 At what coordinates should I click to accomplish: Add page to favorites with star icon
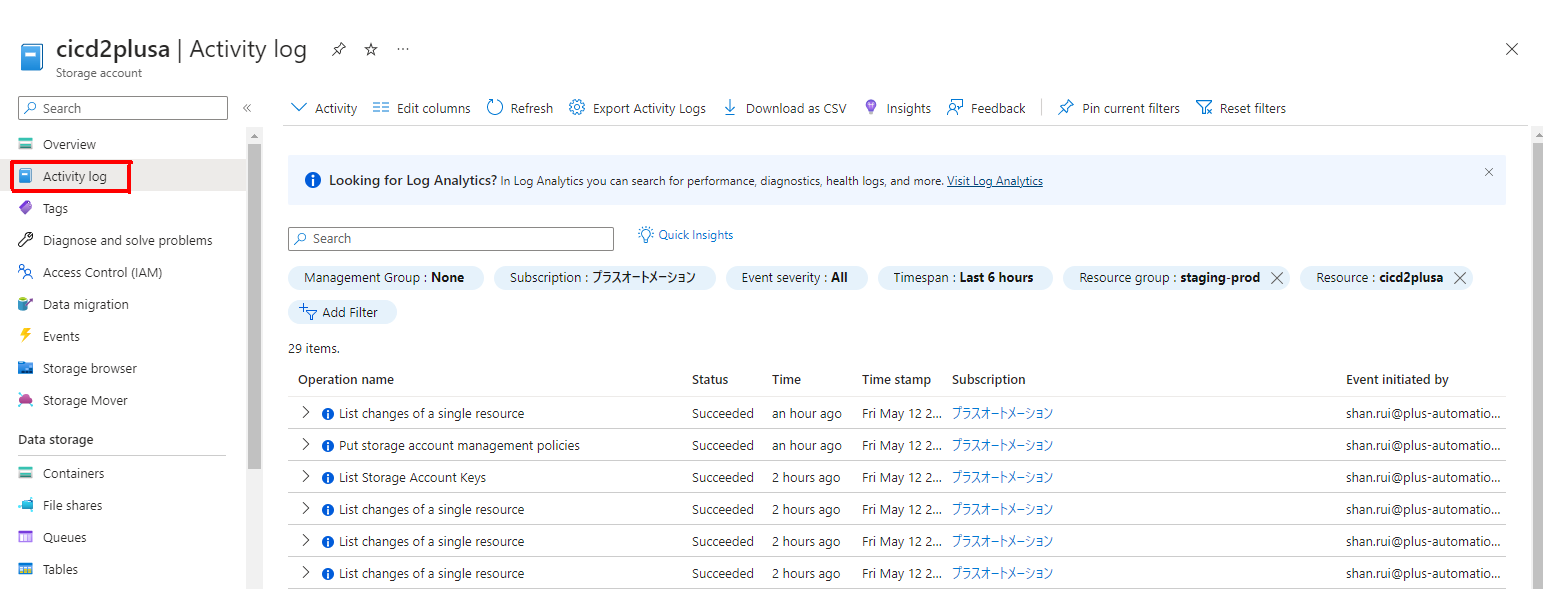point(371,49)
